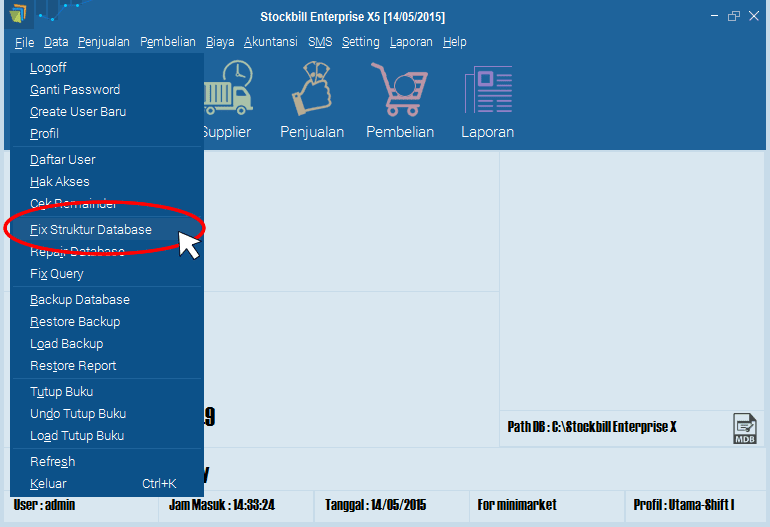The image size is (770, 527).
Task: Select Create User Baru
Action: pyautogui.click(x=107, y=112)
